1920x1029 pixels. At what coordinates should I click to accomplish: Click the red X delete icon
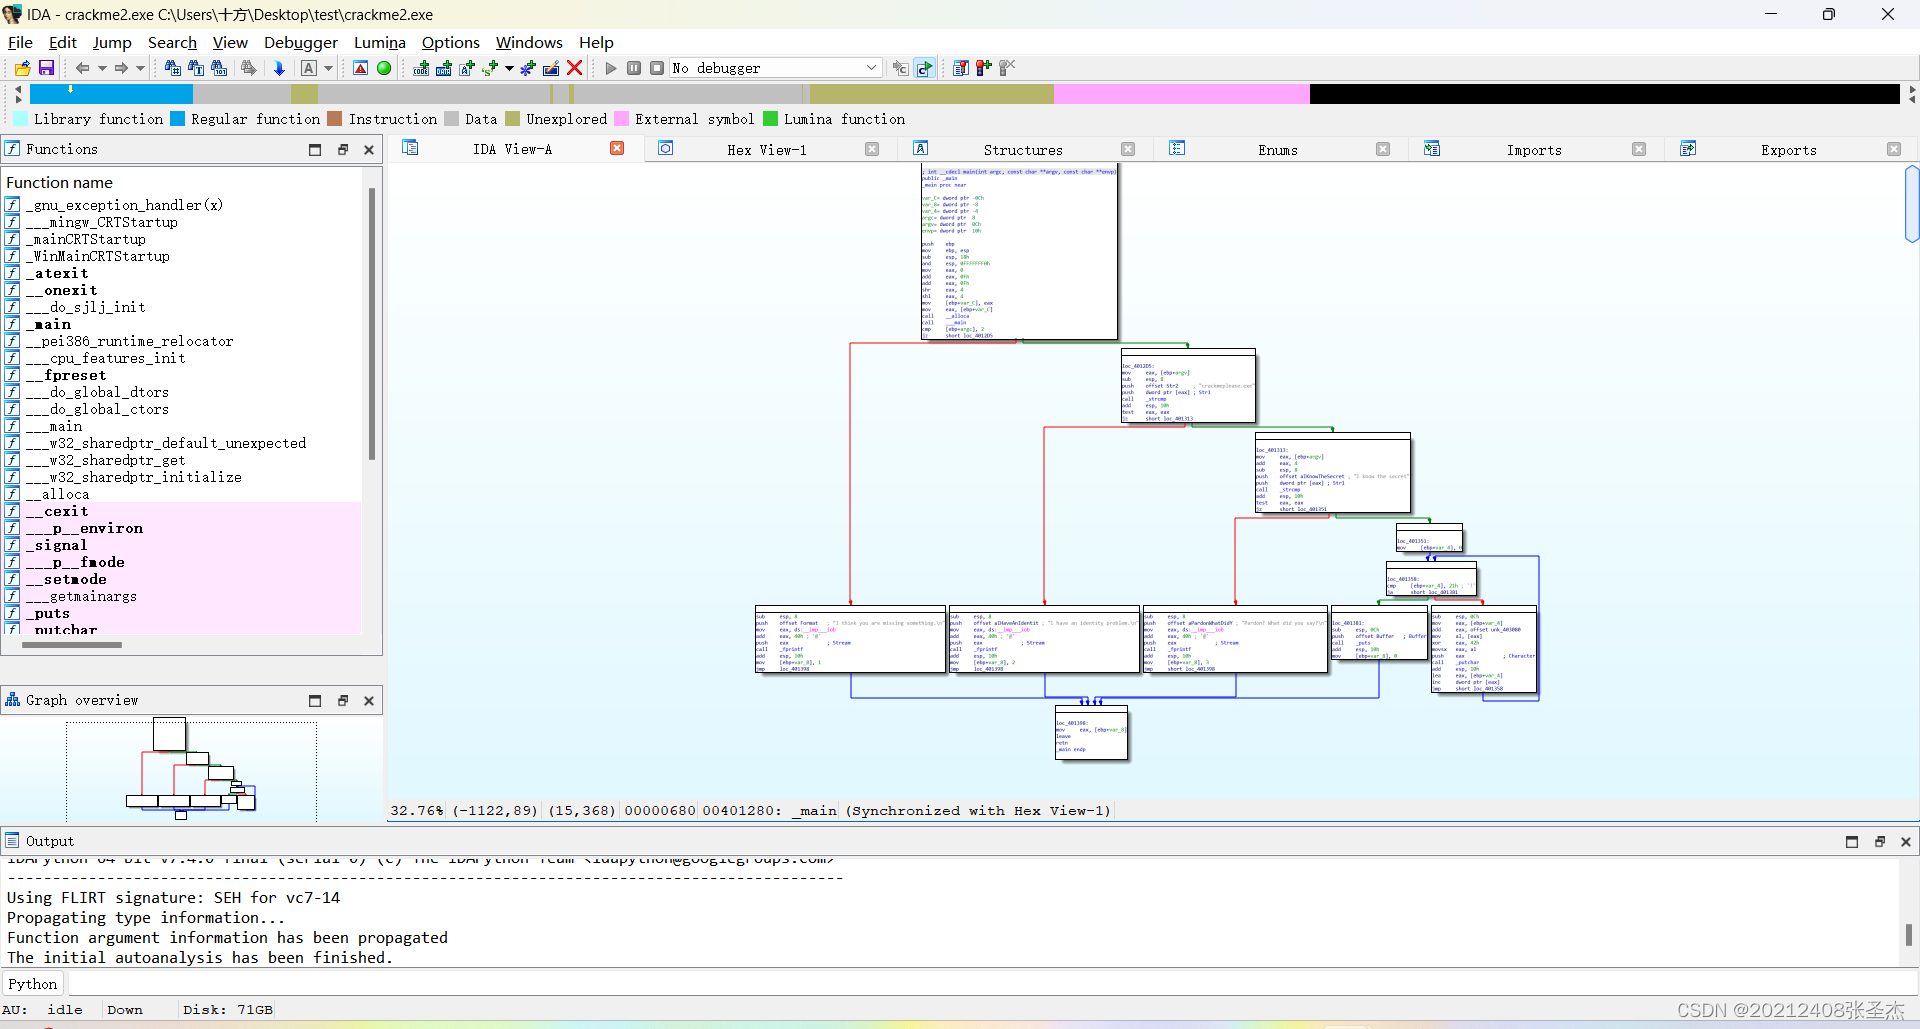coord(575,68)
